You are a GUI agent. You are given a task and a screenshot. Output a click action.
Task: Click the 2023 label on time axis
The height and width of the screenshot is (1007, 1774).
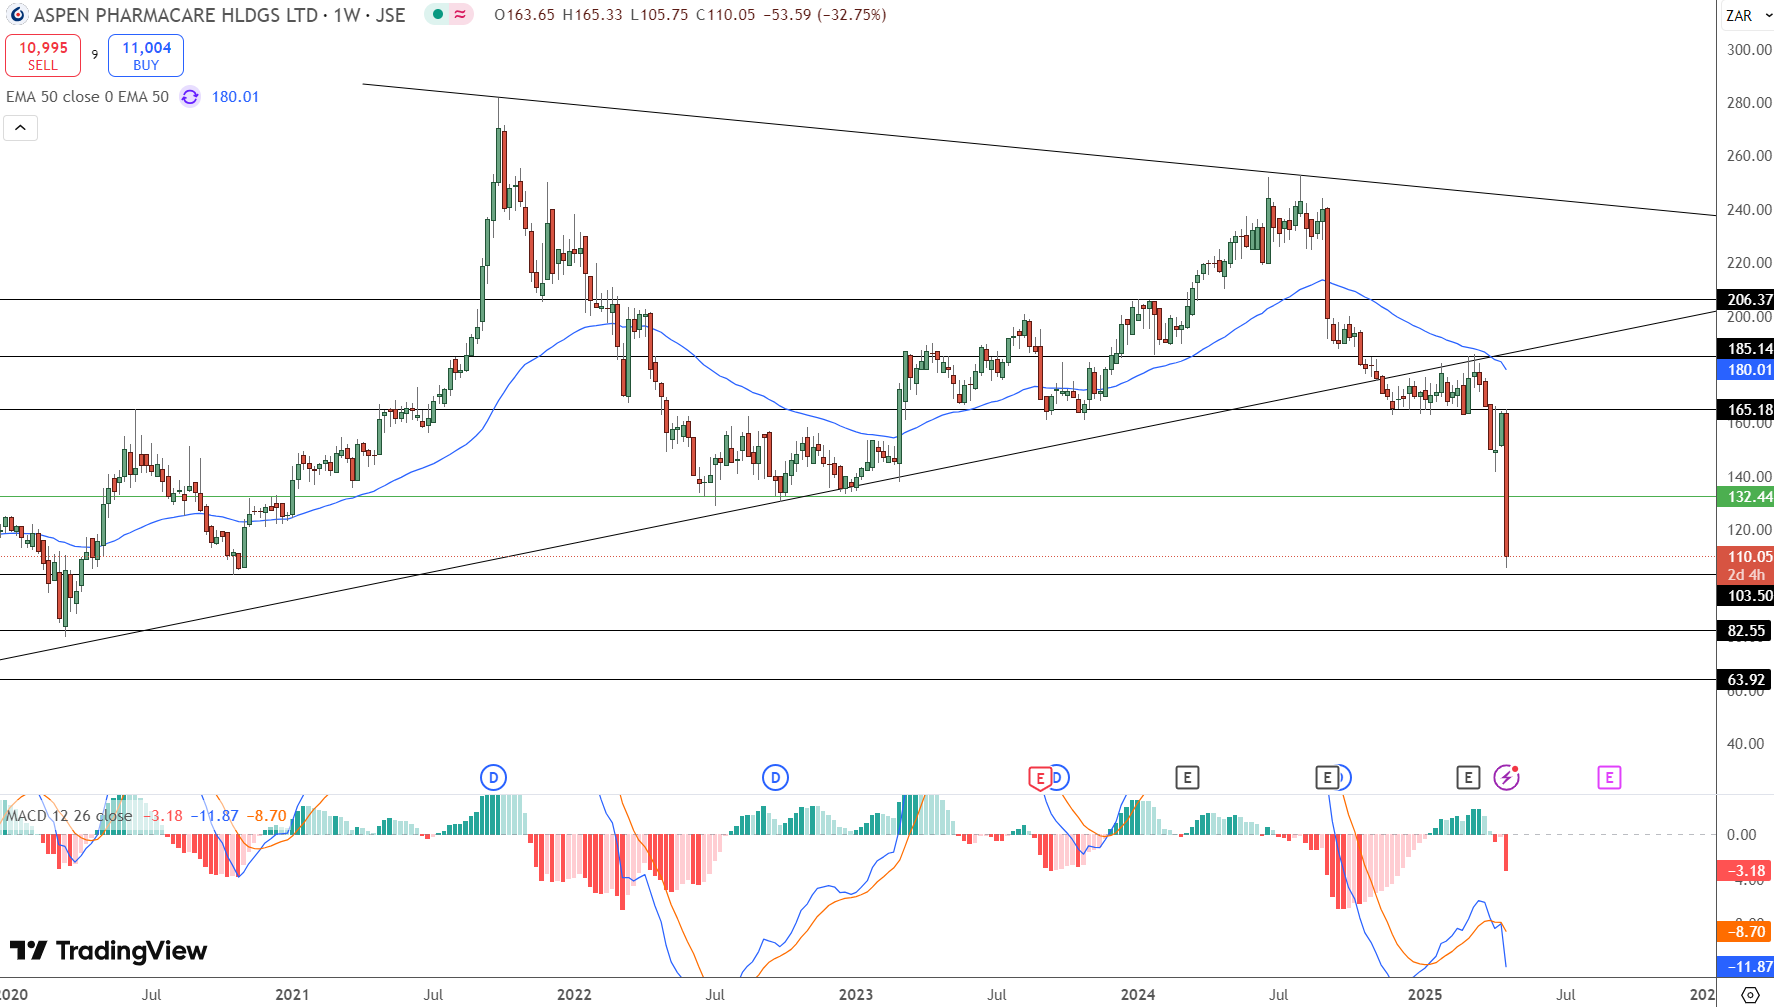[x=856, y=994]
